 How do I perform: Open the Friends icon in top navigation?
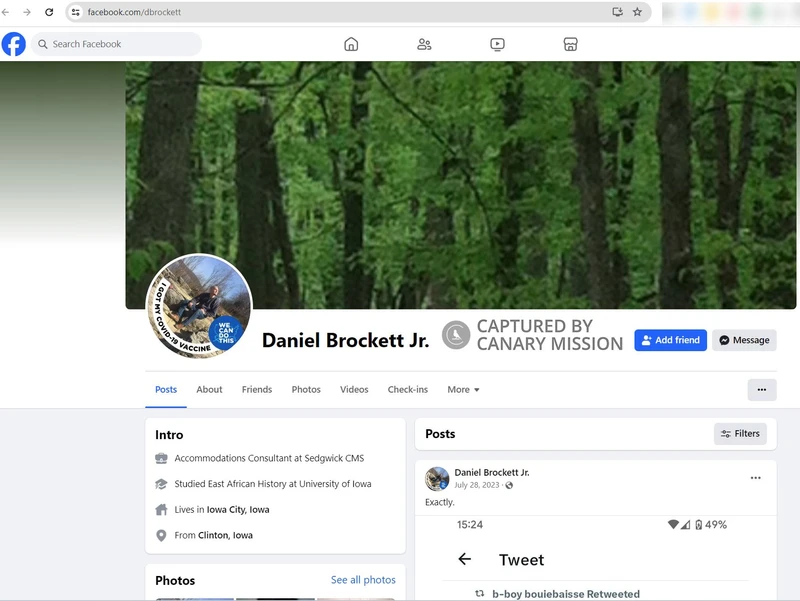click(x=424, y=44)
